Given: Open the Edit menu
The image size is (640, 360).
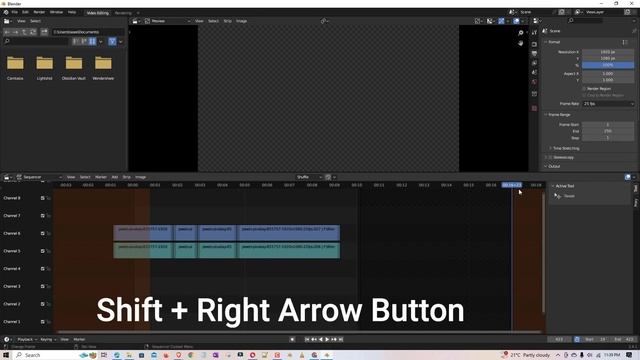Looking at the screenshot, I should click(x=25, y=12).
